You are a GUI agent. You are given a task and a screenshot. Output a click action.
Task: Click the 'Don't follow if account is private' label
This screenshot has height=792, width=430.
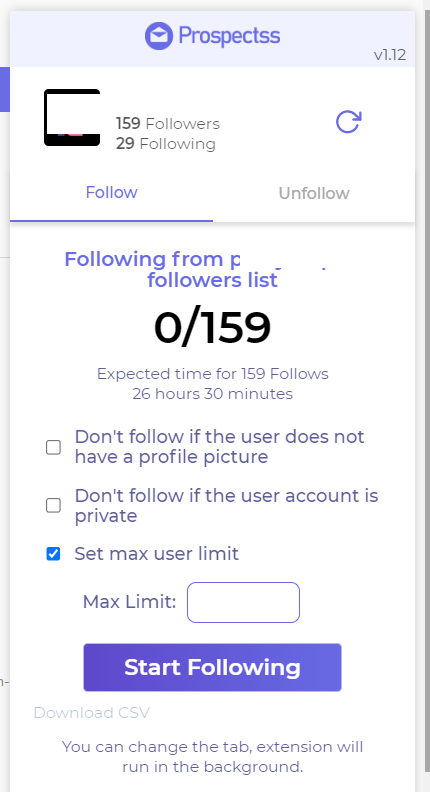point(226,506)
